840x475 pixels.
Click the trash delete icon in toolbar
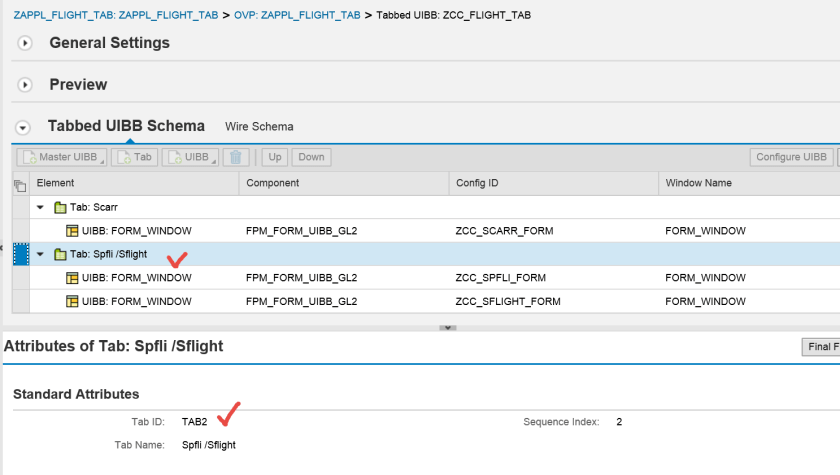(x=235, y=157)
